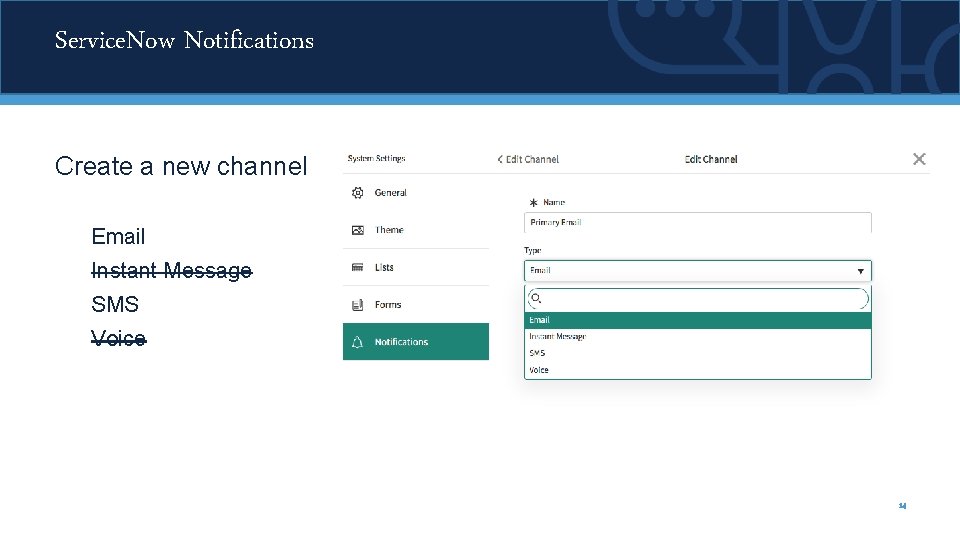The height and width of the screenshot is (540, 960).
Task: Click the dropdown search box
Action: (697, 299)
